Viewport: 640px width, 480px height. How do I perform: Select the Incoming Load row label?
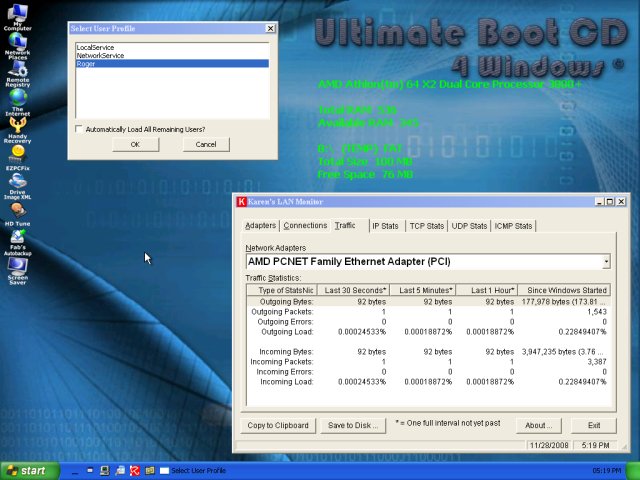287,382
